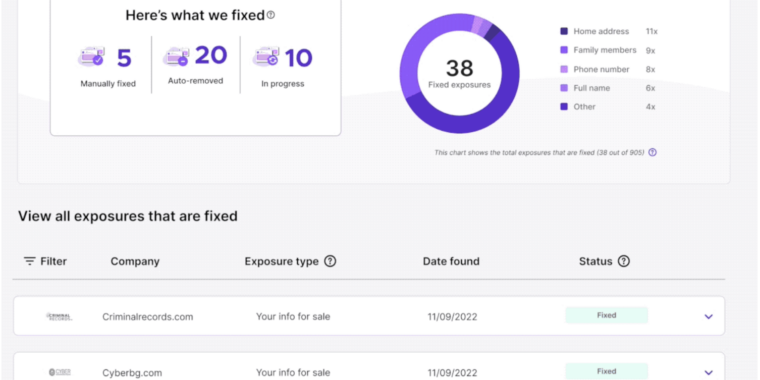The image size is (760, 380).
Task: Click the Exposure type help icon
Action: [330, 261]
